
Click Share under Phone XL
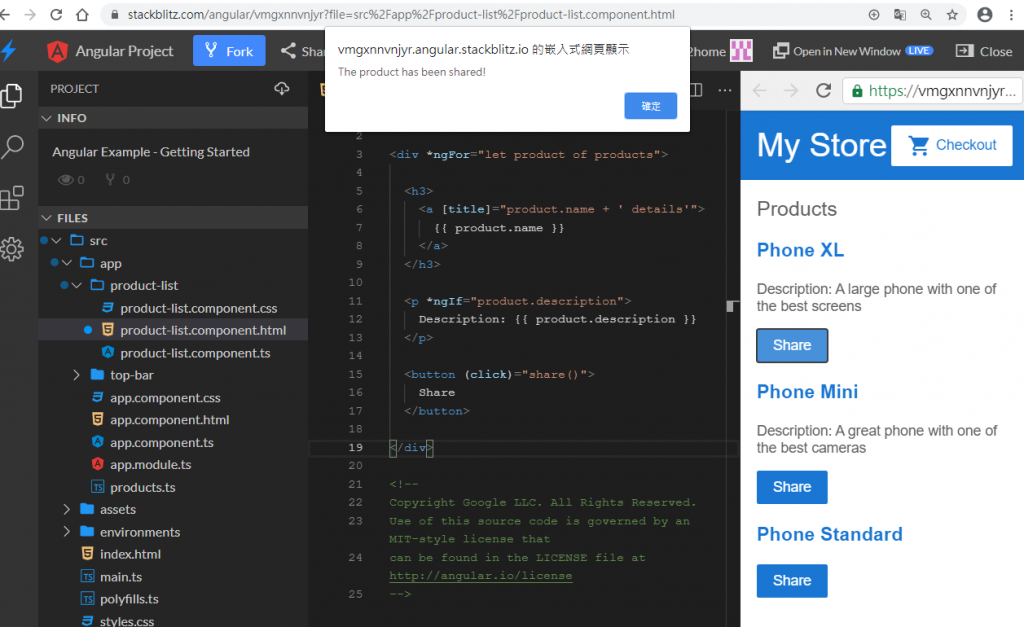pos(792,346)
